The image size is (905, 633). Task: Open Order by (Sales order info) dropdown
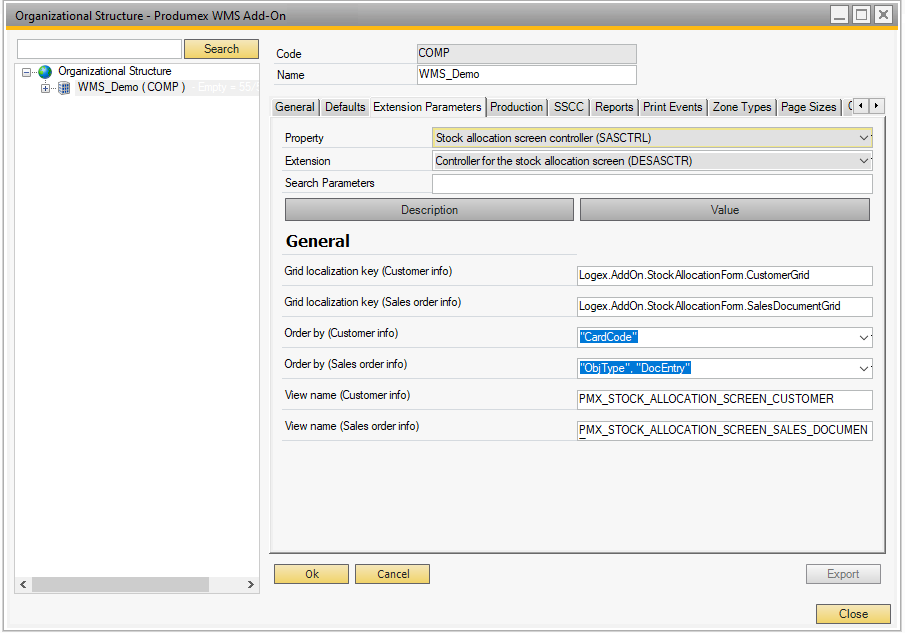[864, 369]
